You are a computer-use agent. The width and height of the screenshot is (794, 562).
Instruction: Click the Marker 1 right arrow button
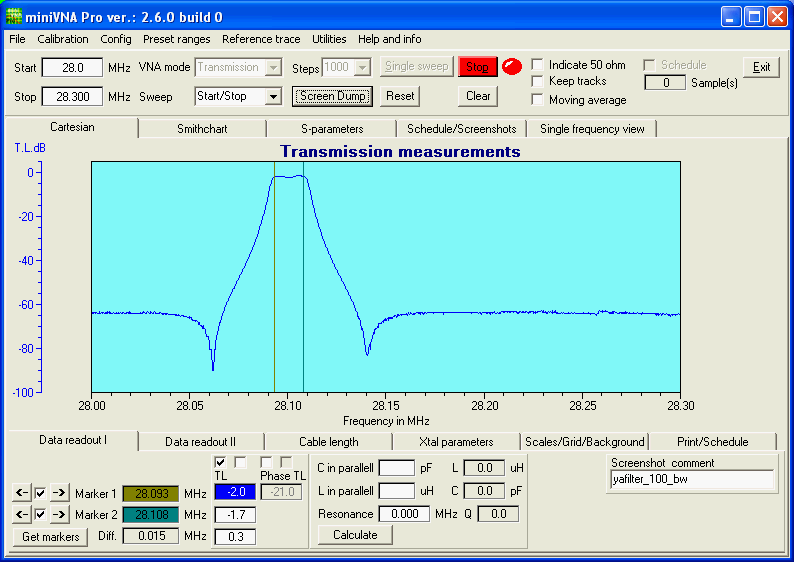point(59,493)
